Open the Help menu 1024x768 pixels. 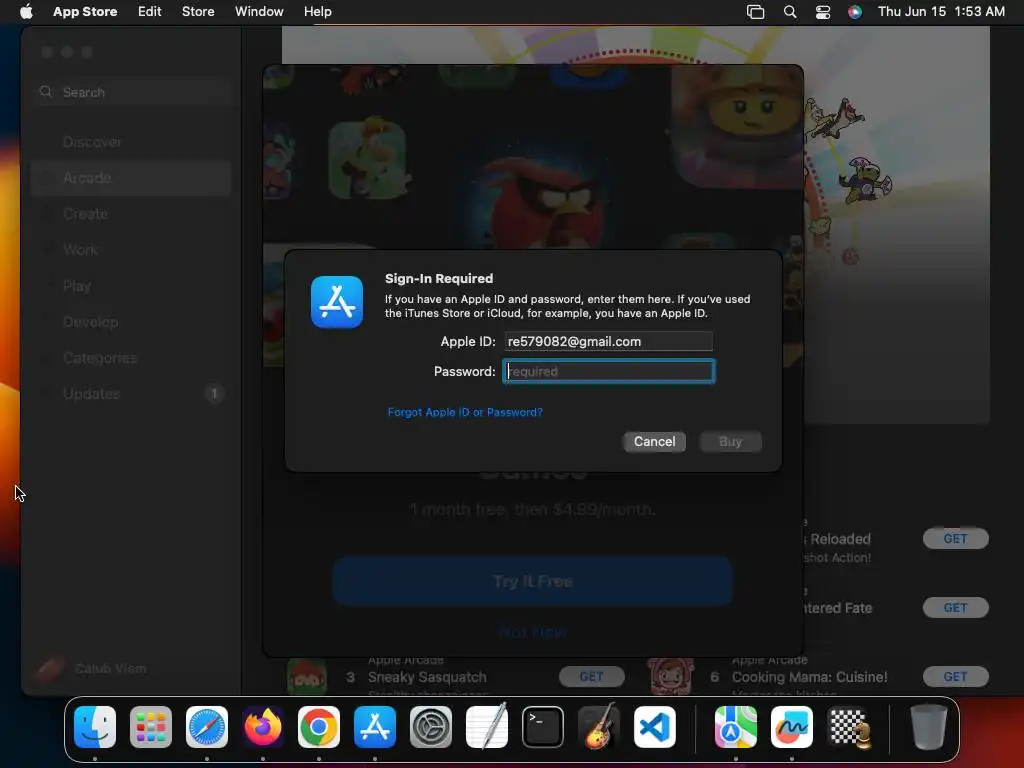(x=317, y=12)
